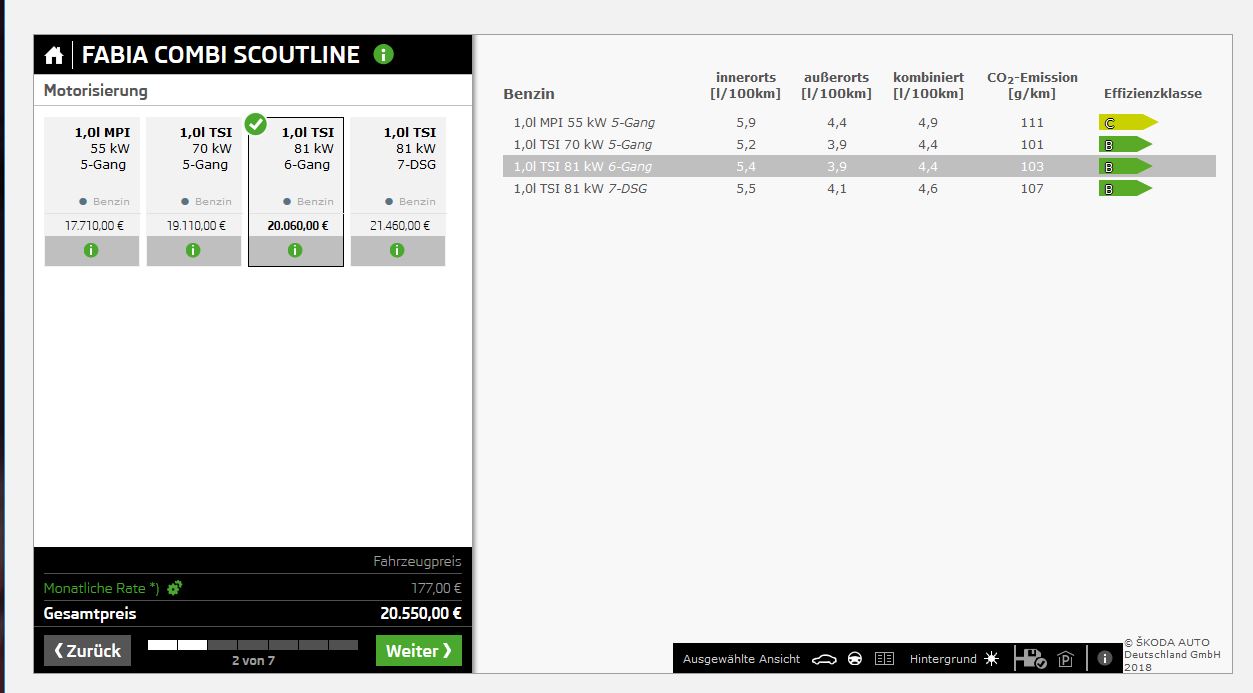Click efficiency class C arrow badge
Viewport: 1253px width, 693px height.
[x=1128, y=123]
